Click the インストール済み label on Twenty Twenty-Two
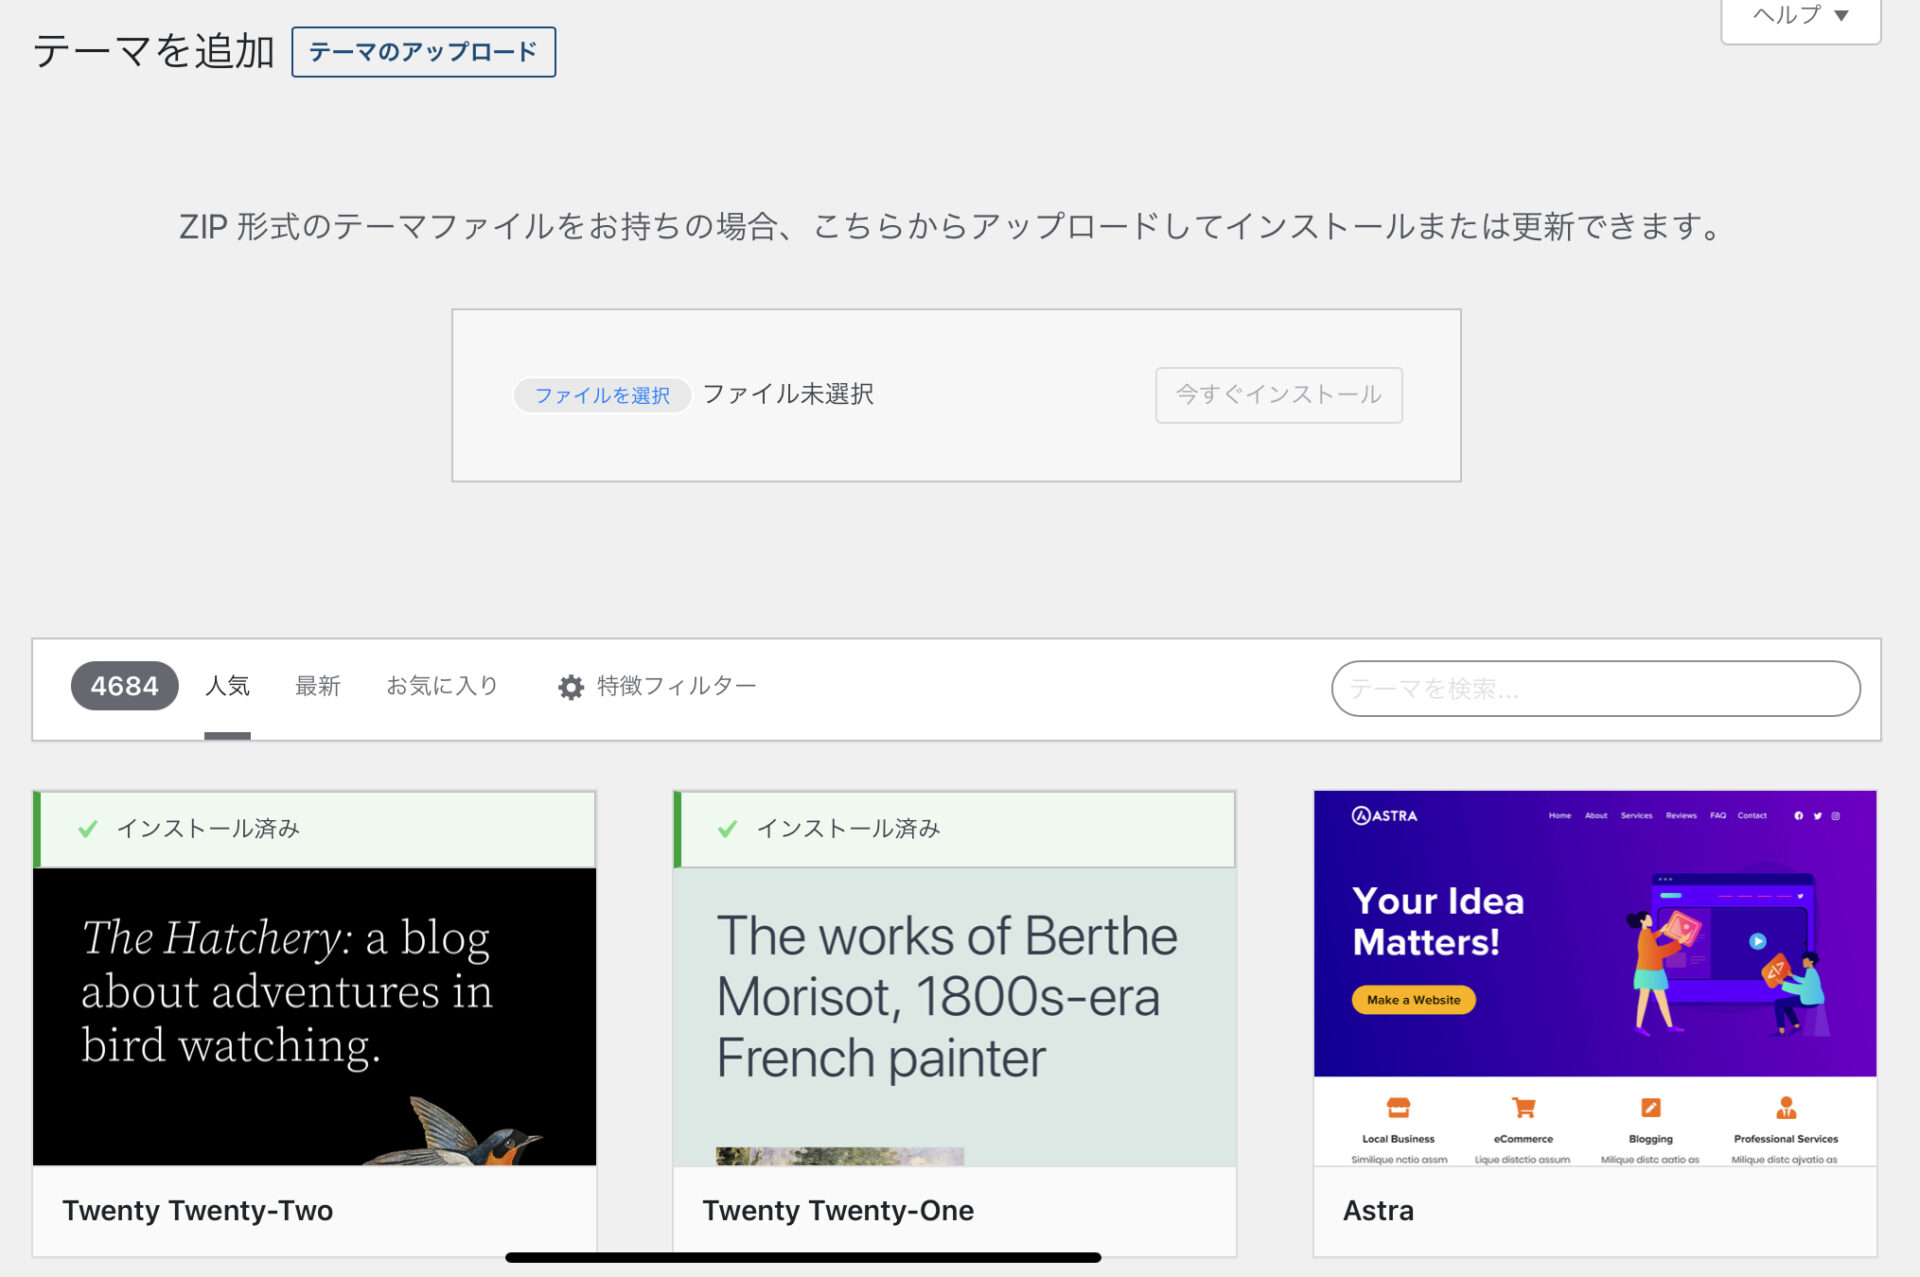Viewport: 1920px width, 1277px height. click(x=208, y=829)
